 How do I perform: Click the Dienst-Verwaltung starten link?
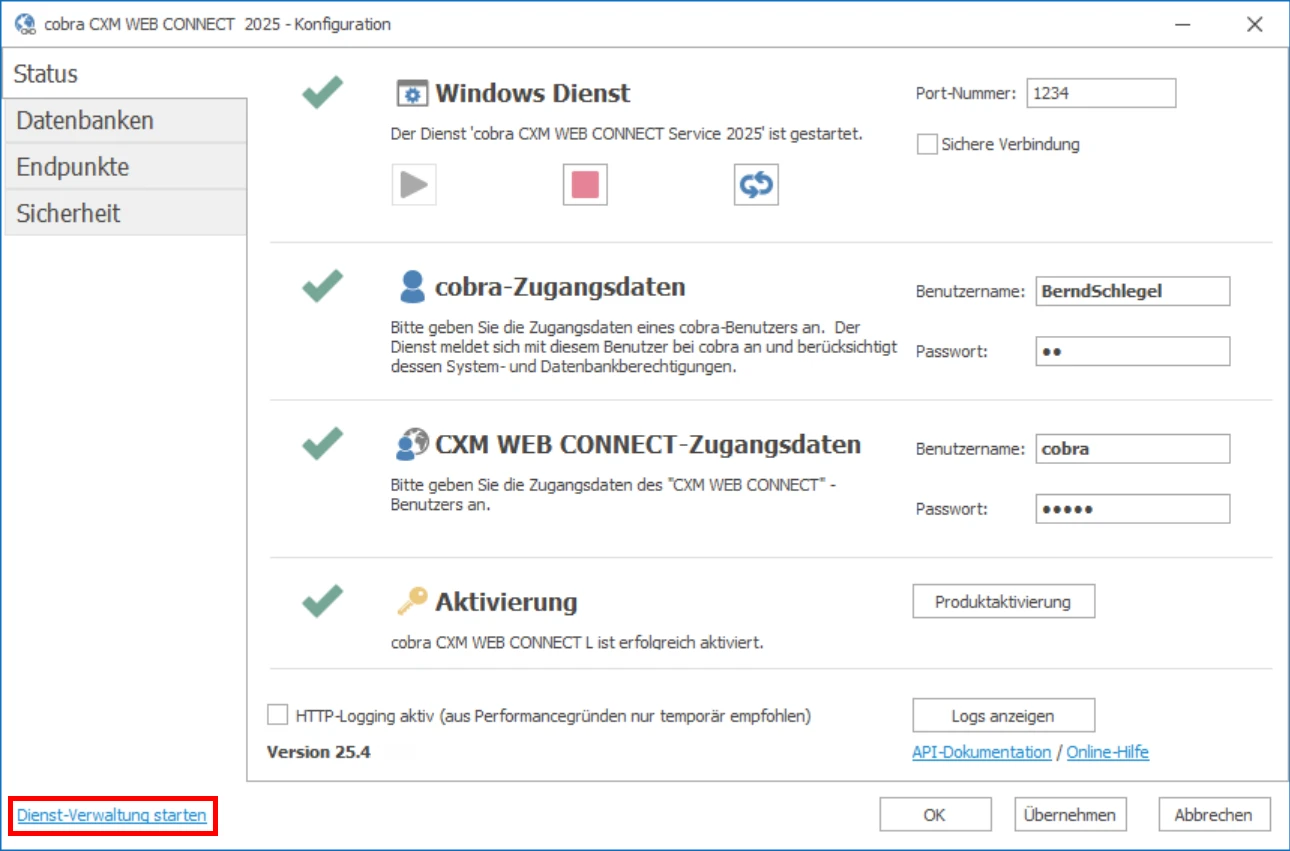point(112,815)
